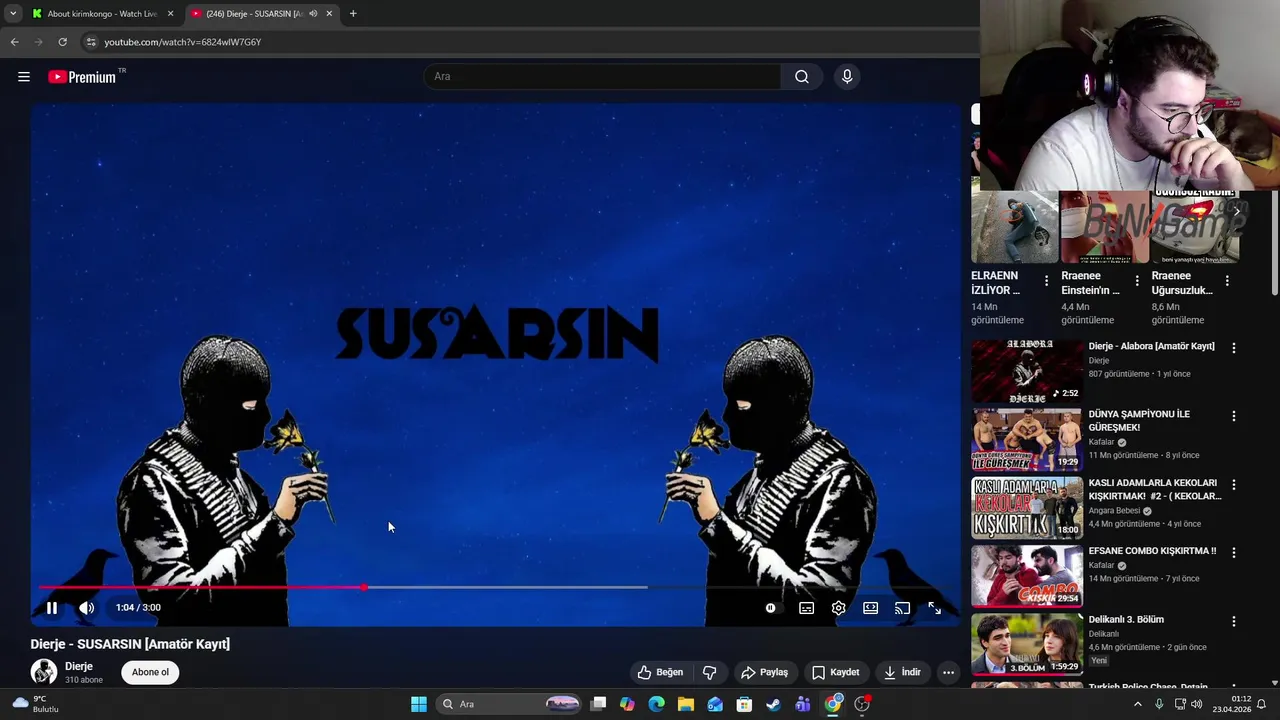Open menu for 'Delikanlı 3. Bölüm' video
The width and height of the screenshot is (1280, 720).
pos(1233,621)
